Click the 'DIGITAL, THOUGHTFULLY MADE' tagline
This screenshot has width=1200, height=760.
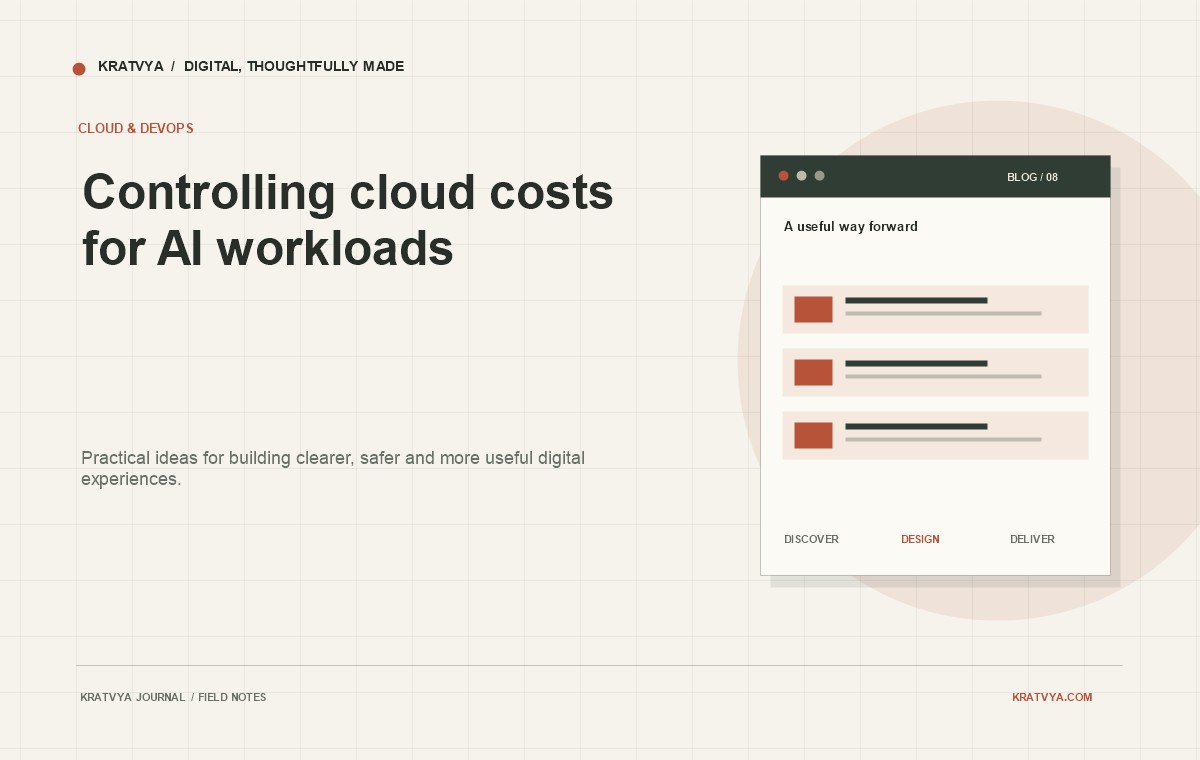pyautogui.click(x=294, y=67)
